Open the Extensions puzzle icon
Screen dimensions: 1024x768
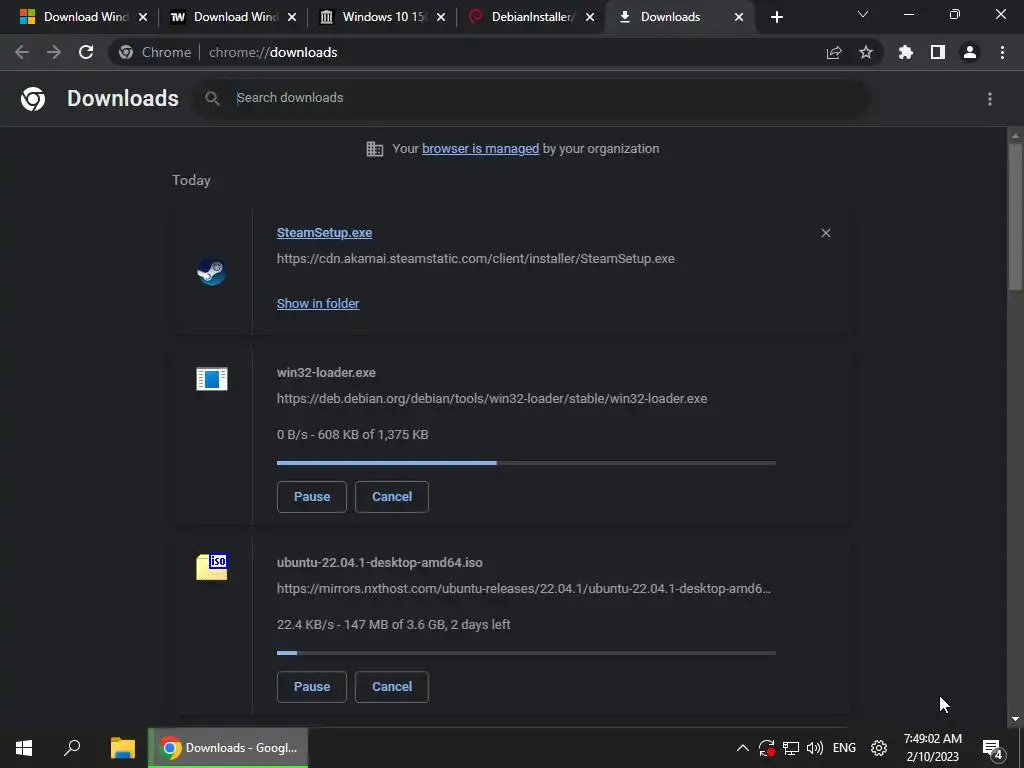point(906,52)
